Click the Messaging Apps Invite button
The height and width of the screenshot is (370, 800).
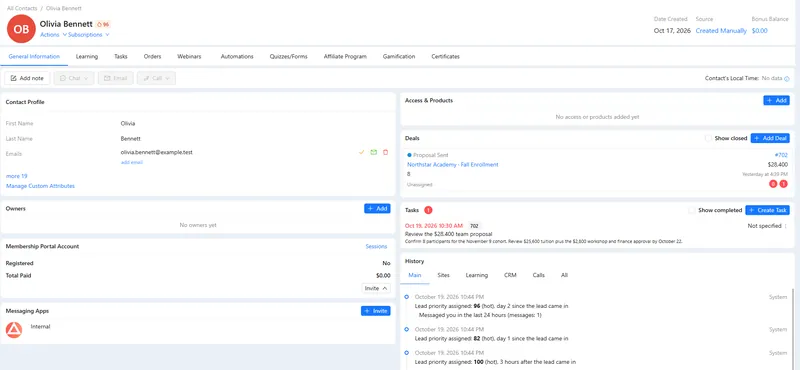pyautogui.click(x=376, y=311)
